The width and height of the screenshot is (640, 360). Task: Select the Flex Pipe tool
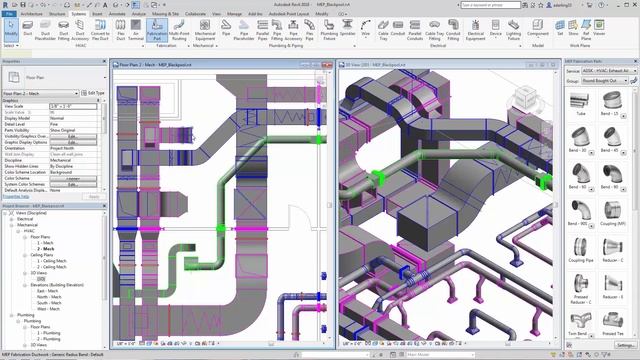point(309,30)
